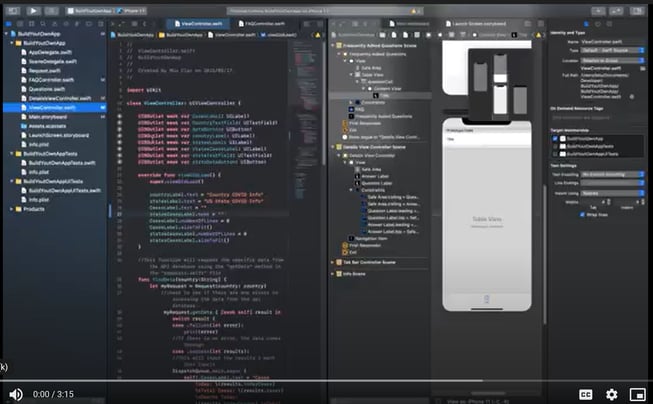Seek using the video progress bar

click(326, 379)
